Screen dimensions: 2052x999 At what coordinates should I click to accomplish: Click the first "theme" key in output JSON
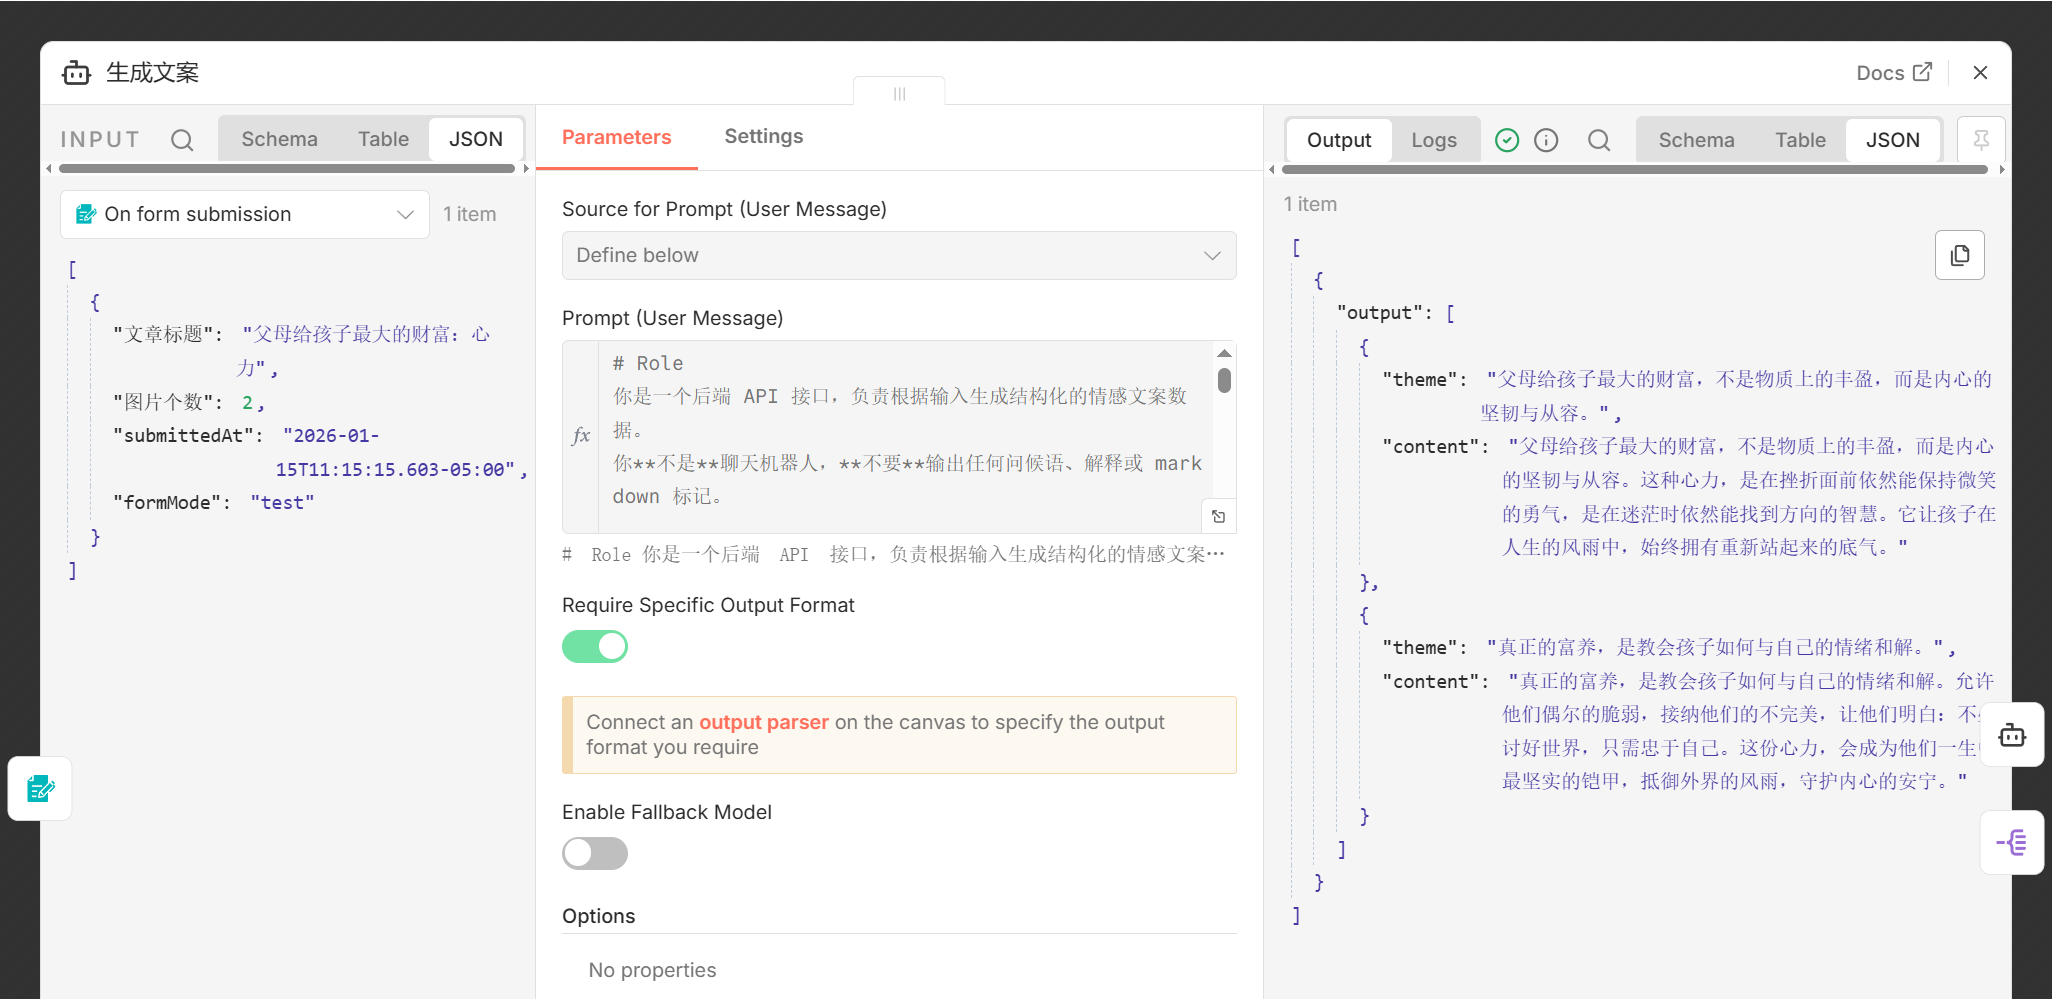(x=1420, y=380)
